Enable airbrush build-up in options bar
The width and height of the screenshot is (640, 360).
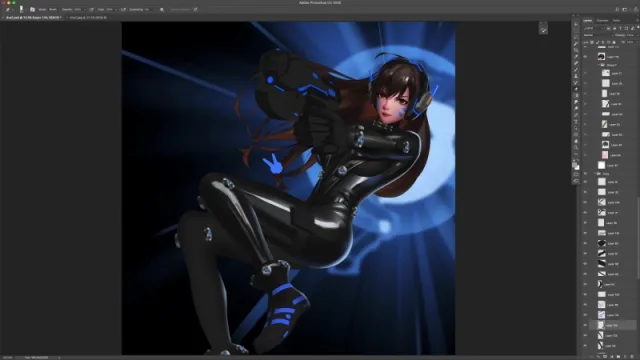[123, 9]
